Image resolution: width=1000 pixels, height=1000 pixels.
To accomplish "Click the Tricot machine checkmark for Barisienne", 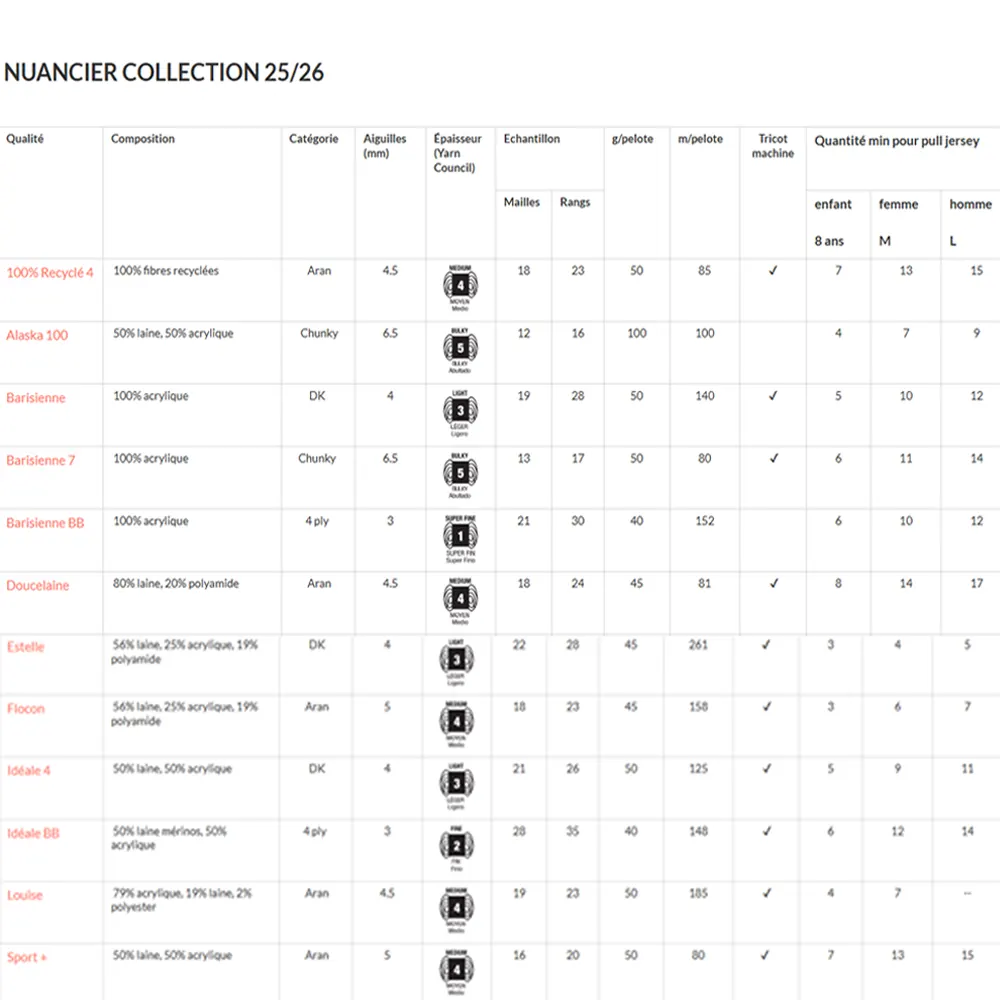I will coord(773,395).
